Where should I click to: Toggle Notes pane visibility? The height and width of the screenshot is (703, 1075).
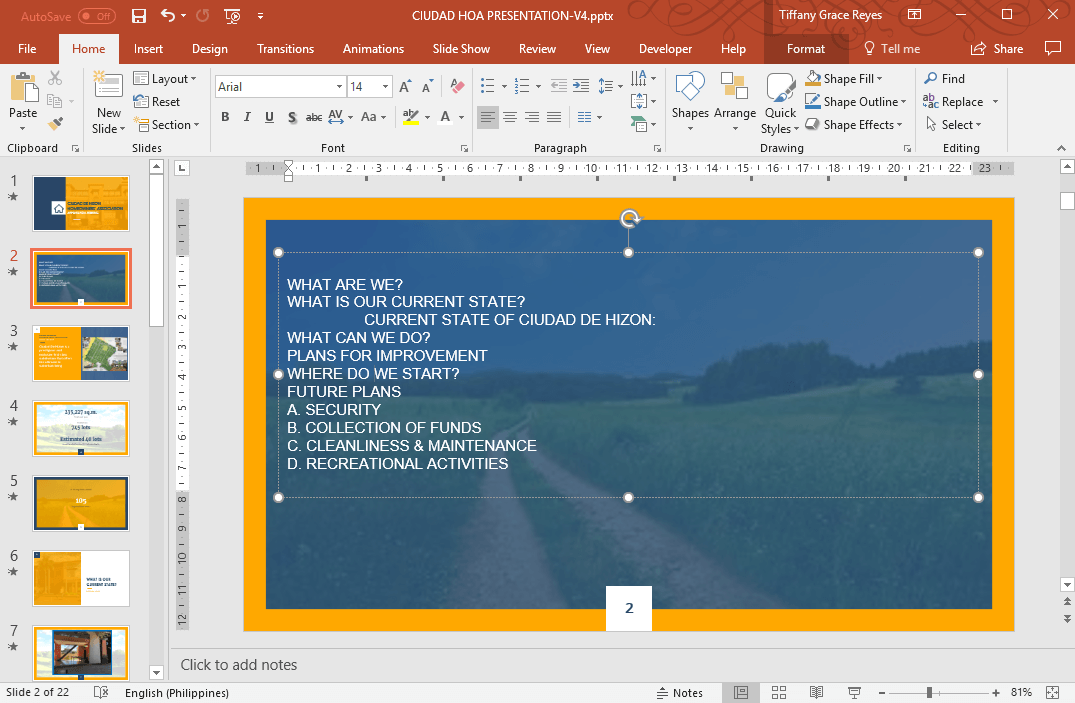click(x=681, y=692)
